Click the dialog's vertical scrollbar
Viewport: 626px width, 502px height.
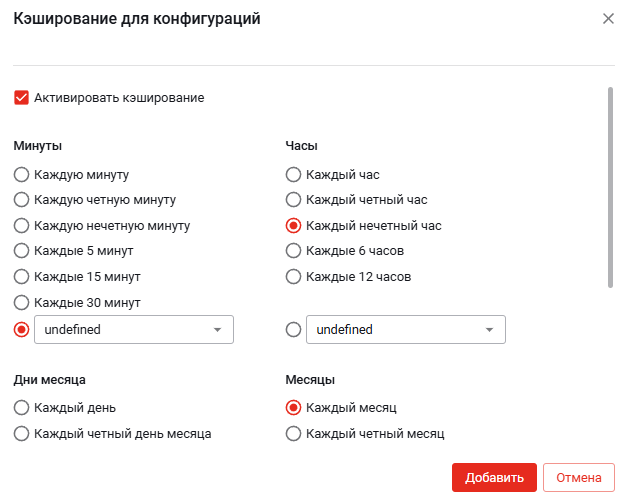pos(610,187)
